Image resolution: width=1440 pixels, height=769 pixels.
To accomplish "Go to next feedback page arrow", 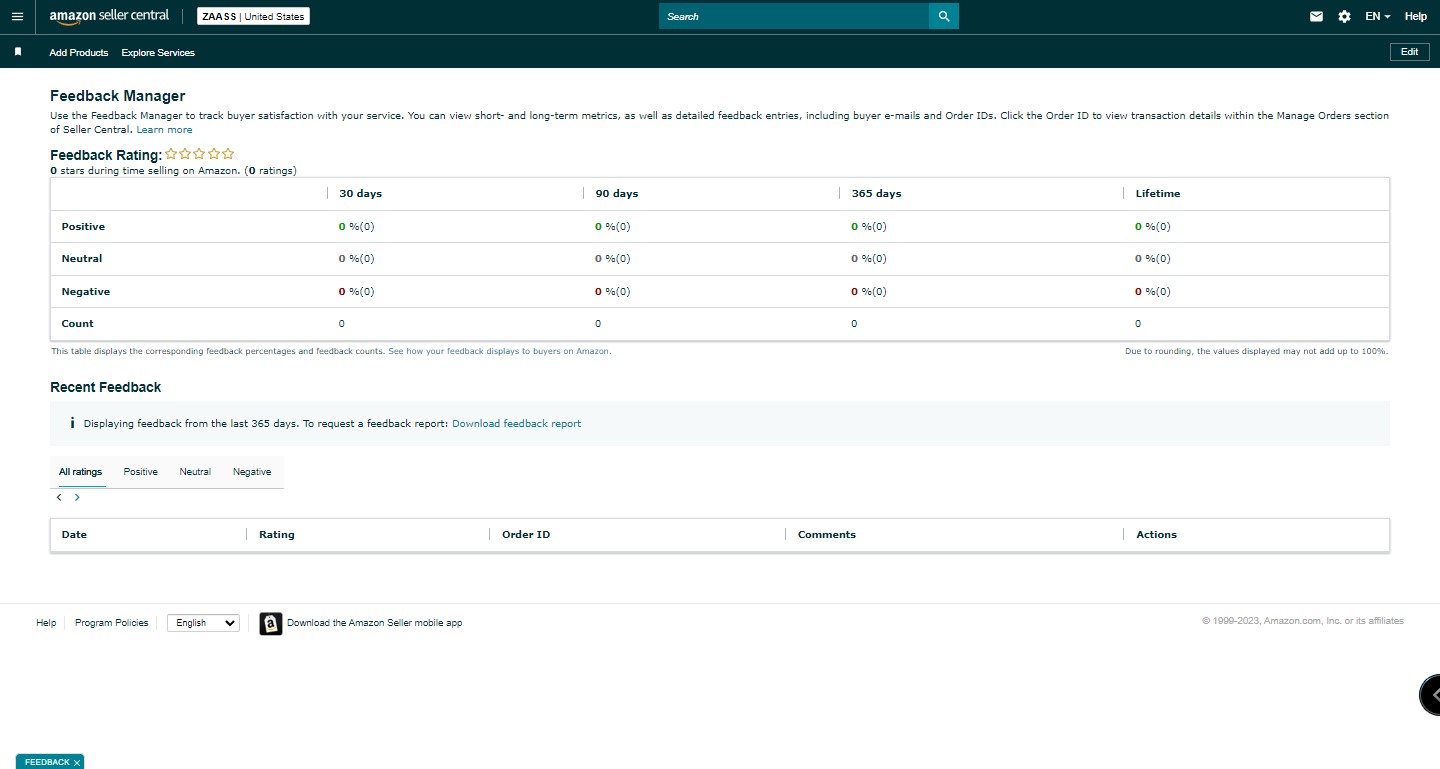I will click(77, 497).
